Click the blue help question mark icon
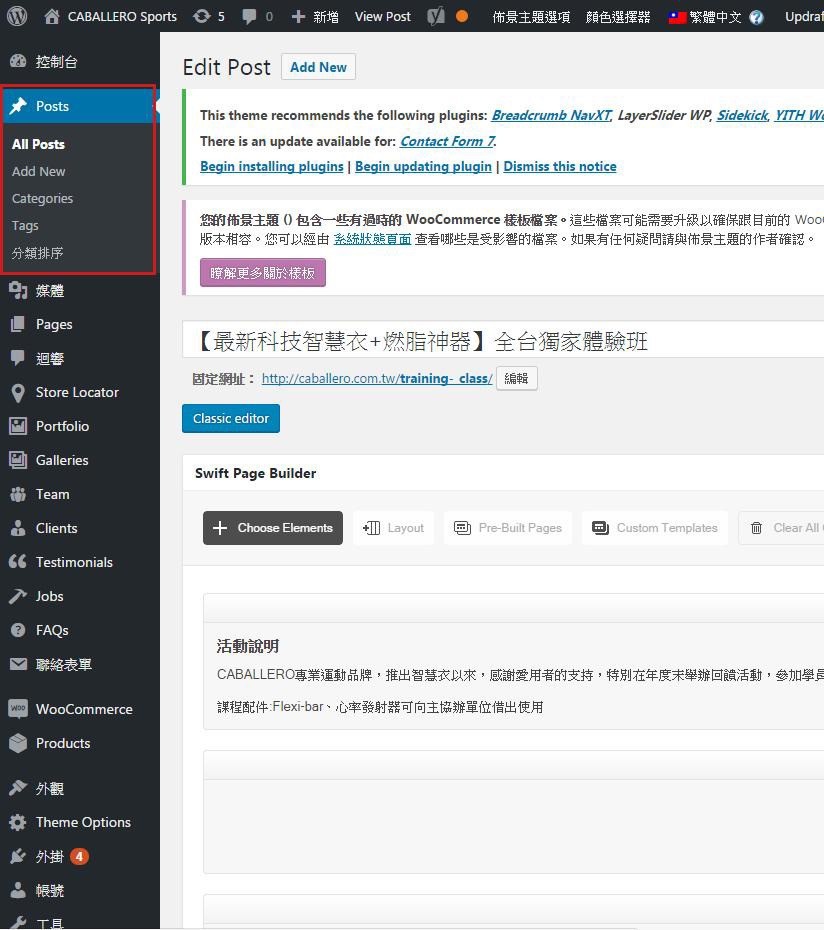This screenshot has height=930, width=824. 756,17
